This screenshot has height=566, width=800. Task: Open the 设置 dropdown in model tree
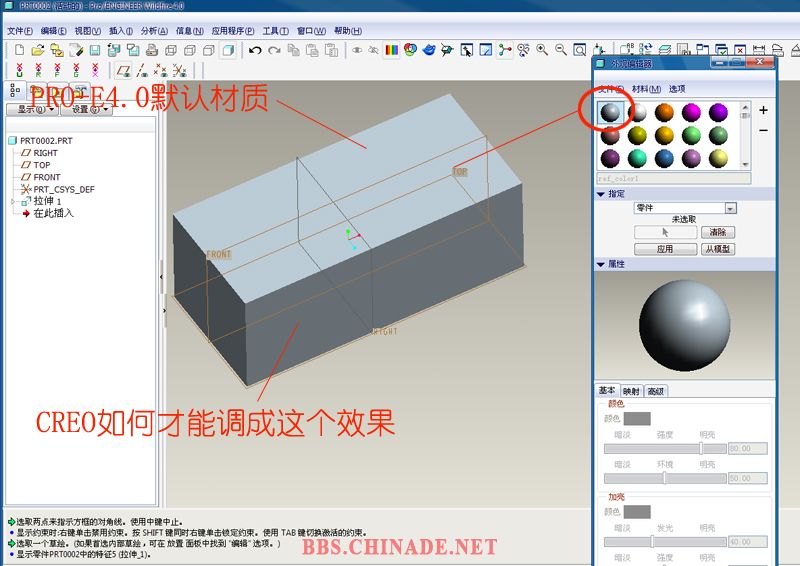pyautogui.click(x=86, y=109)
